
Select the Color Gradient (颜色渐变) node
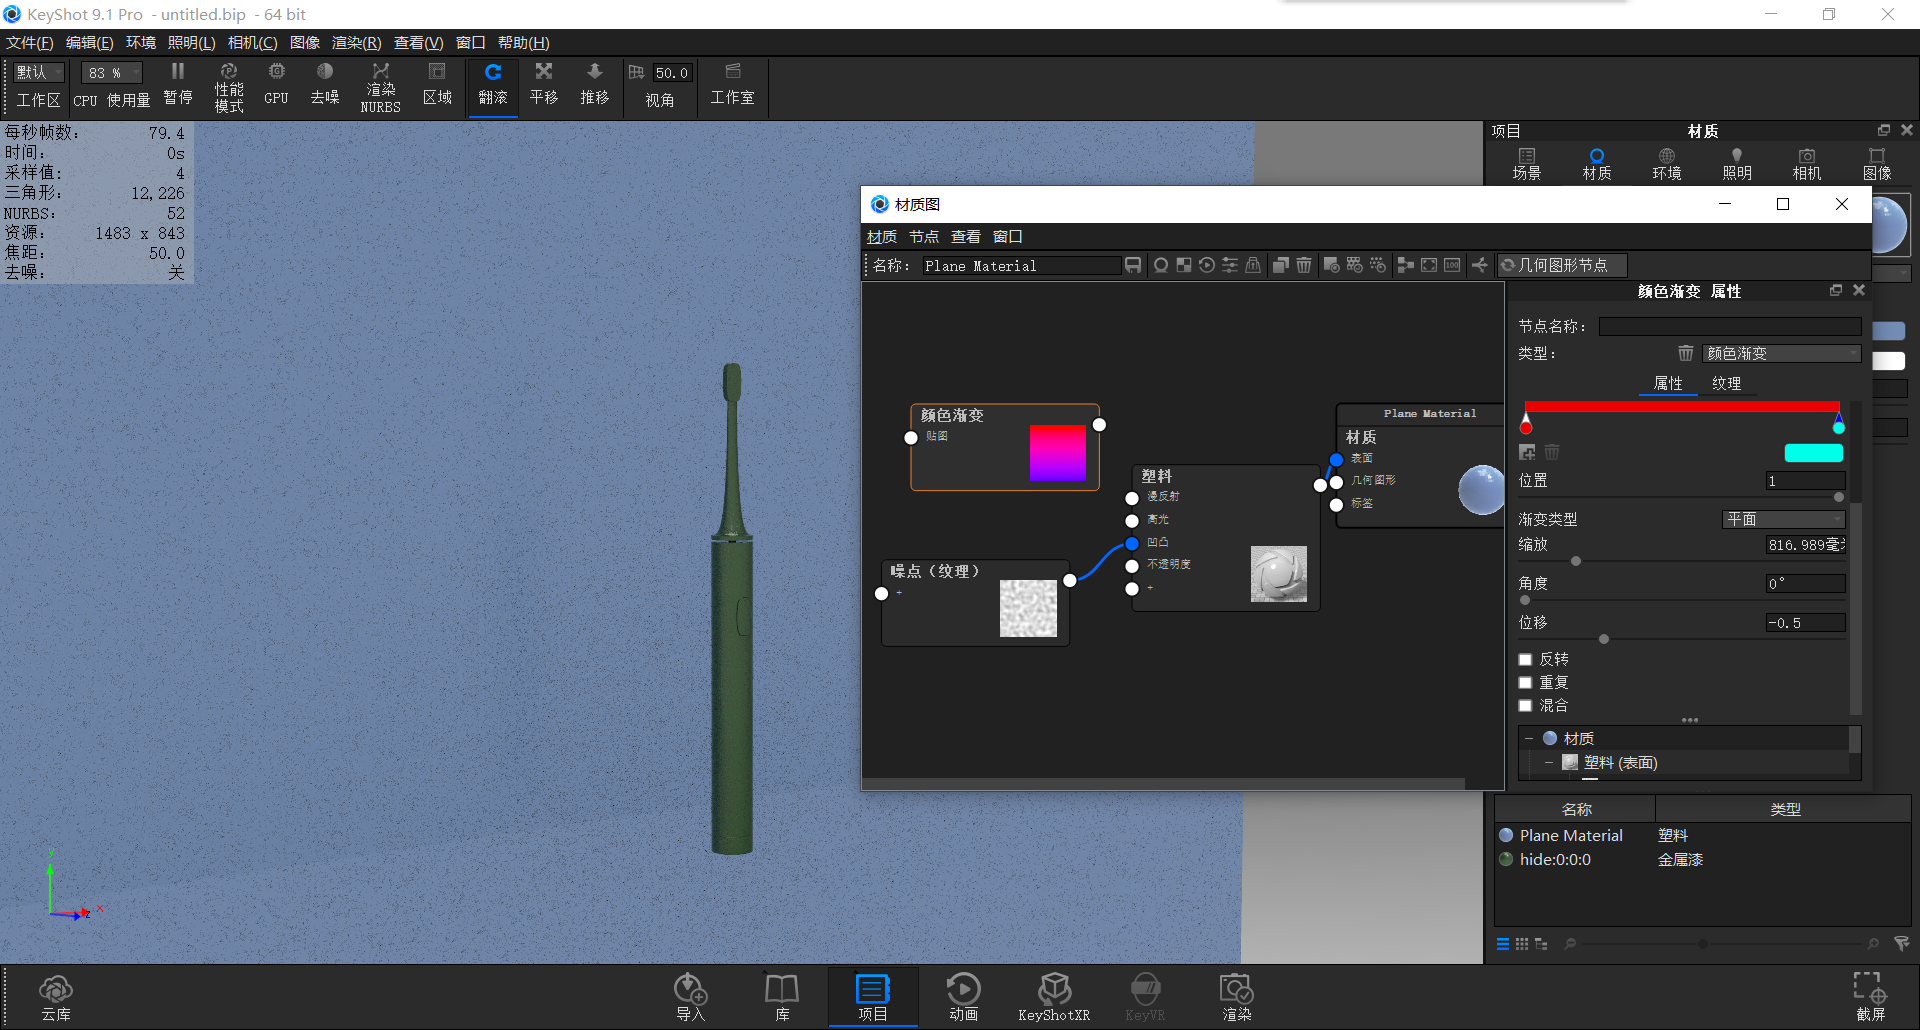click(1004, 447)
